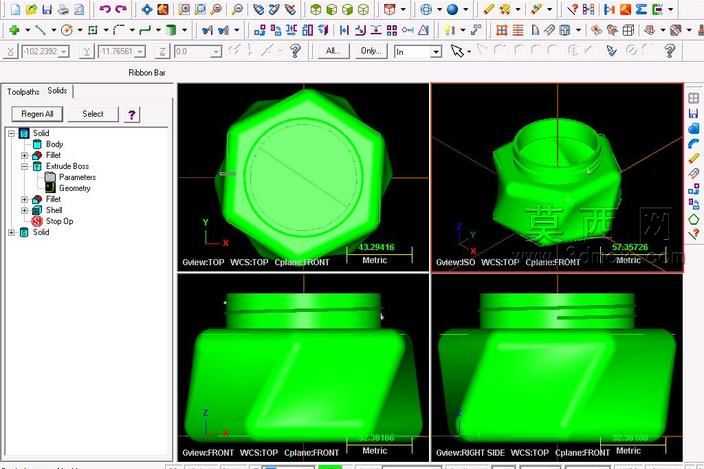This screenshot has width=704, height=469.
Task: Activate the Gview:RIGHT SIDE viewport
Action: click(557, 368)
